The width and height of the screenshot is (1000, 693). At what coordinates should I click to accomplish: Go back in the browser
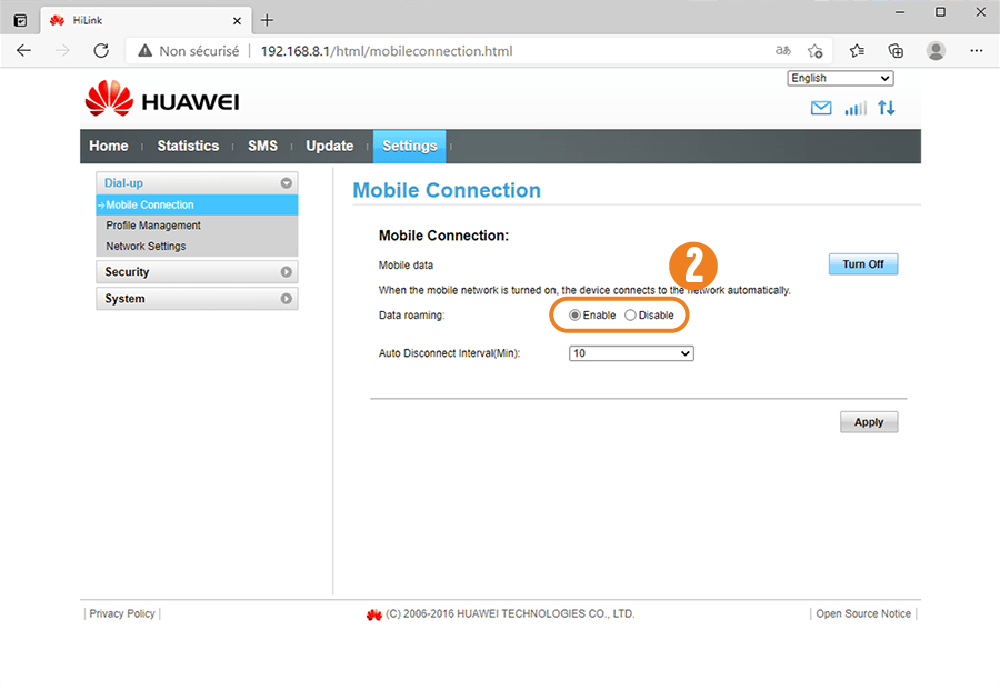(24, 51)
